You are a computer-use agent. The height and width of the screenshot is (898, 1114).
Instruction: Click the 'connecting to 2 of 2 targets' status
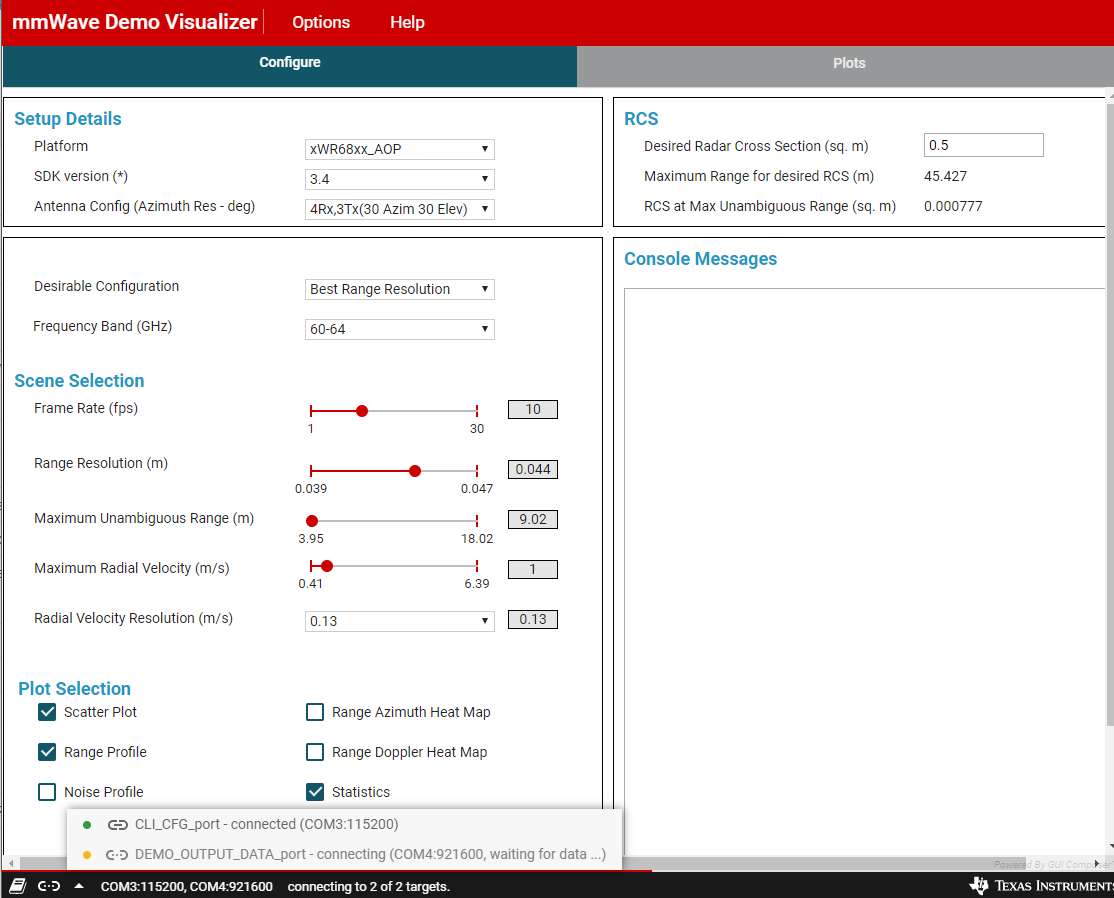coord(369,887)
